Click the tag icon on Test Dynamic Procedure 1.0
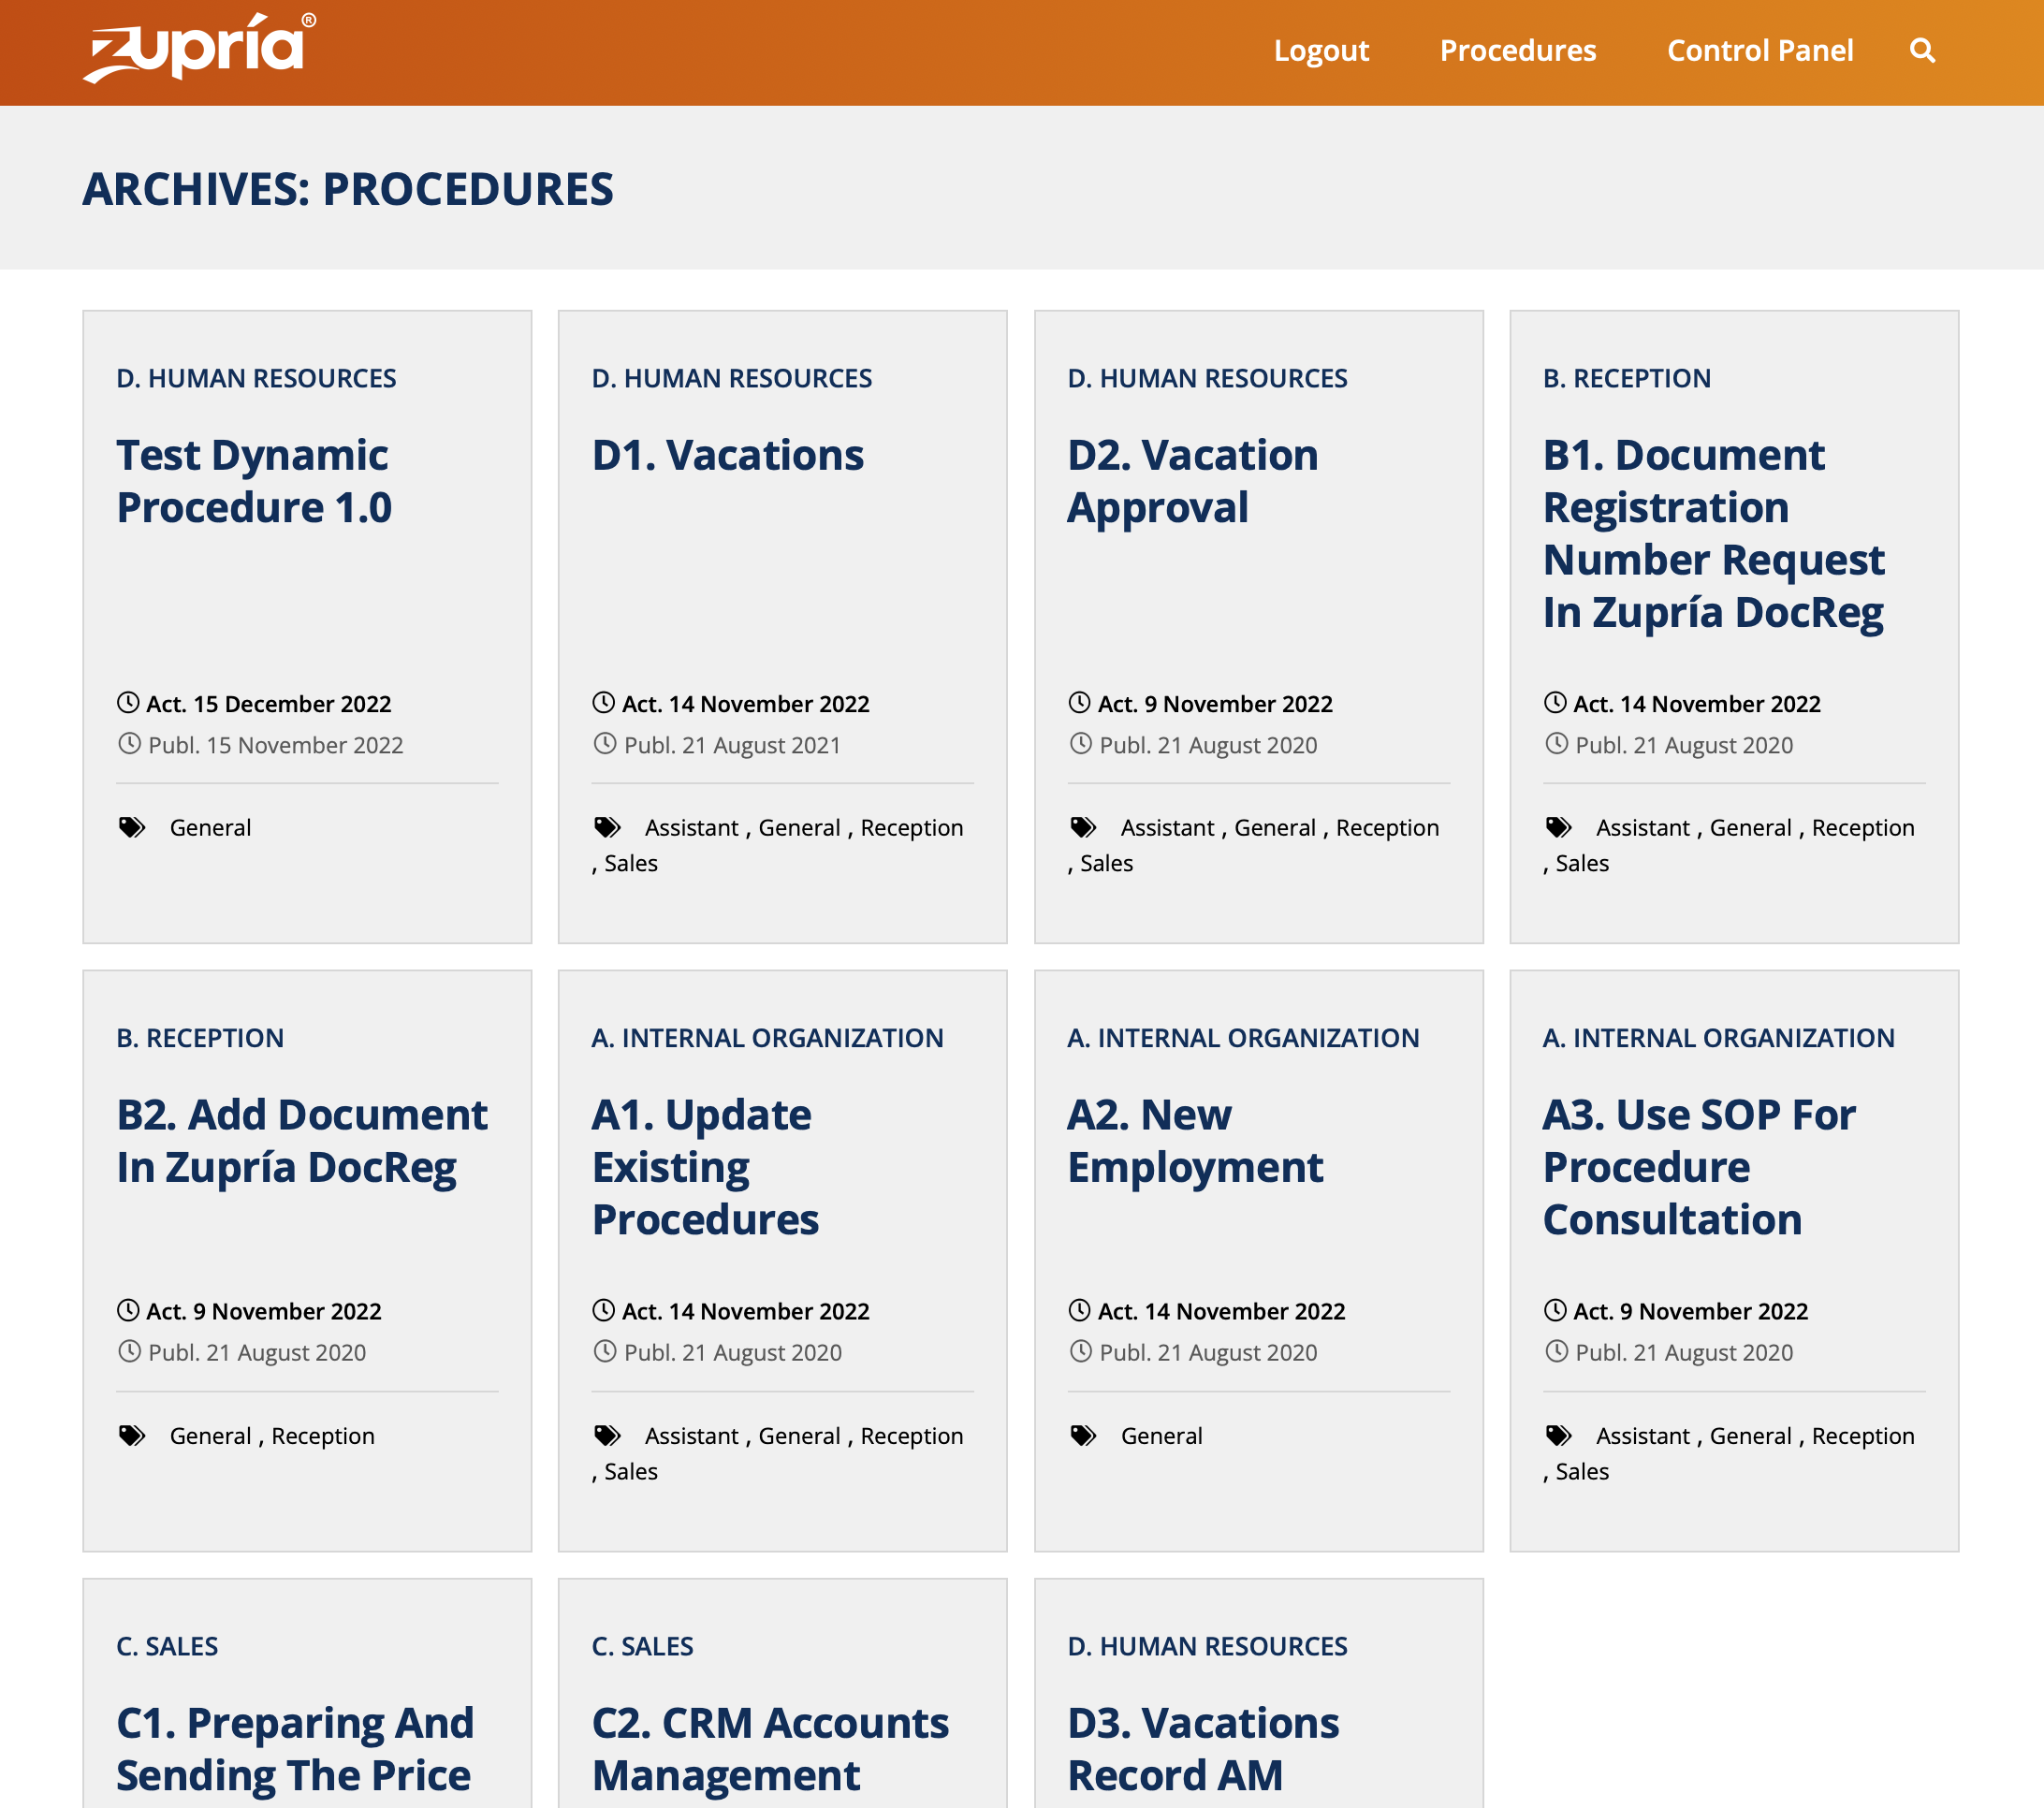2044x1808 pixels. click(x=133, y=827)
